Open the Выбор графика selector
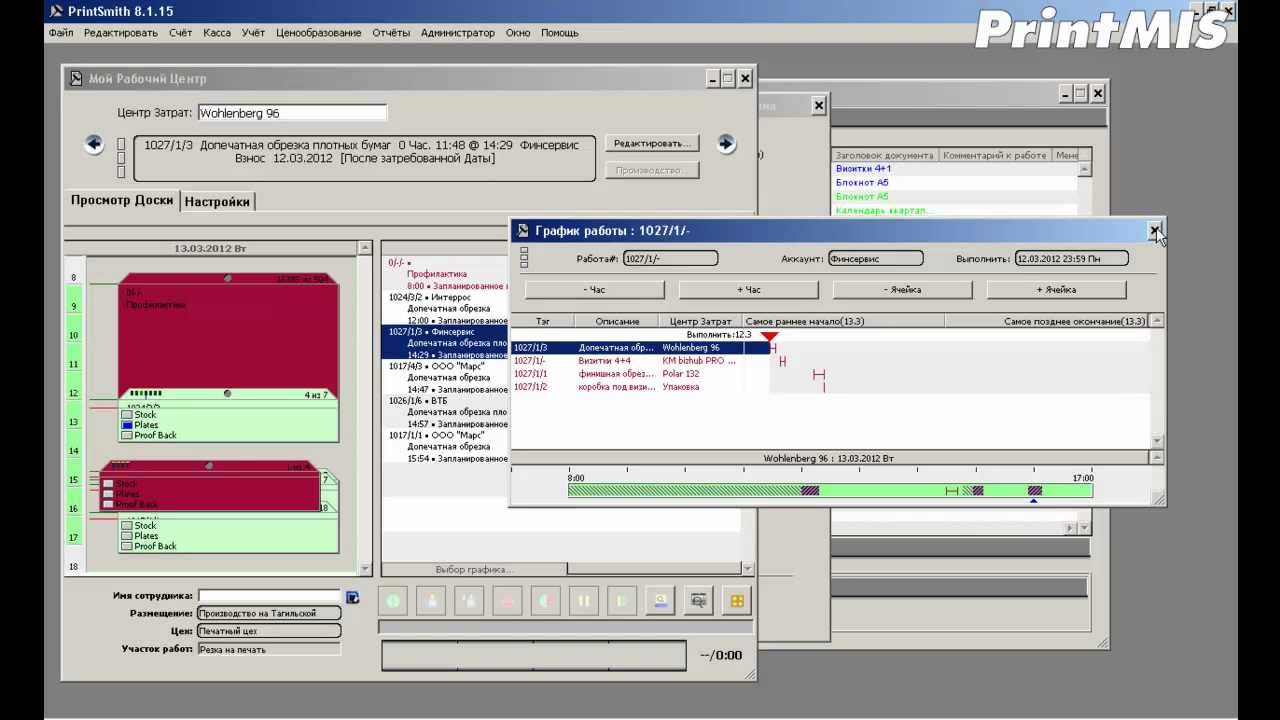The width and height of the screenshot is (1280, 720). click(474, 570)
